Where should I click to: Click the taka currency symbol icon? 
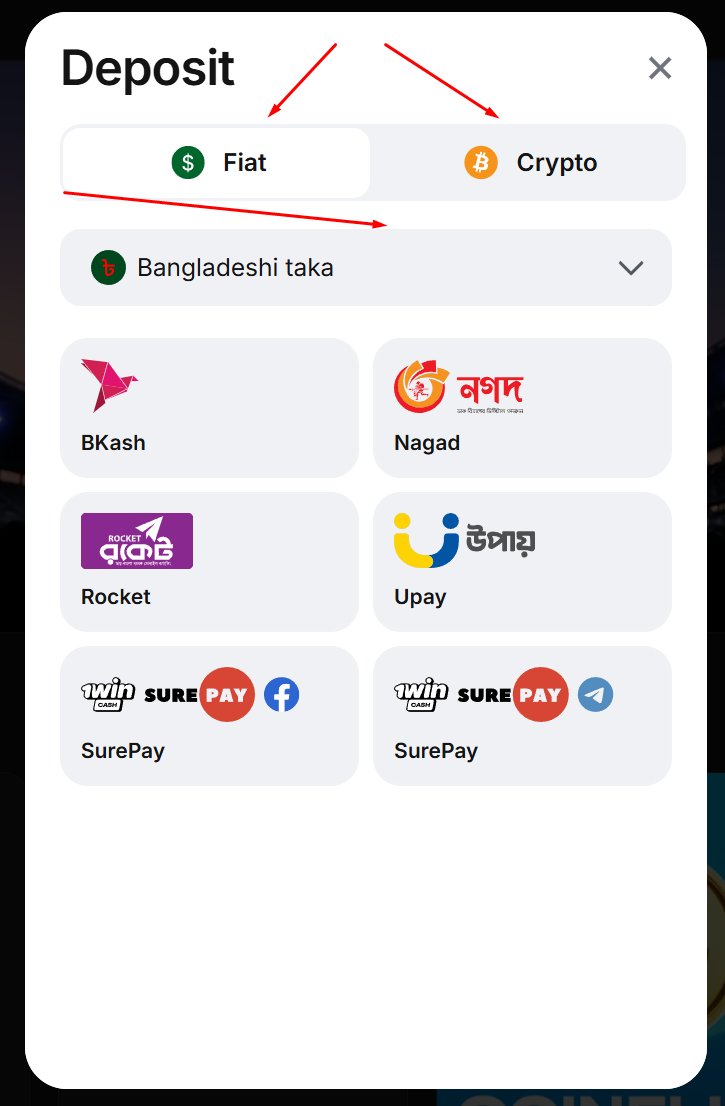(x=108, y=268)
